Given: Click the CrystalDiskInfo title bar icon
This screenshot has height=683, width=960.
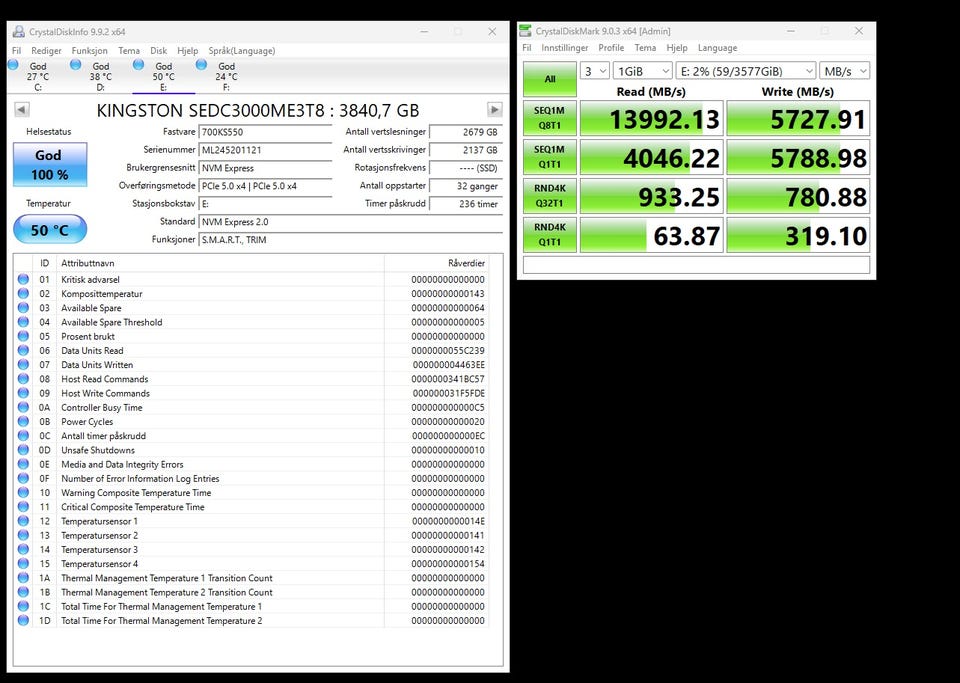Looking at the screenshot, I should point(18,31).
